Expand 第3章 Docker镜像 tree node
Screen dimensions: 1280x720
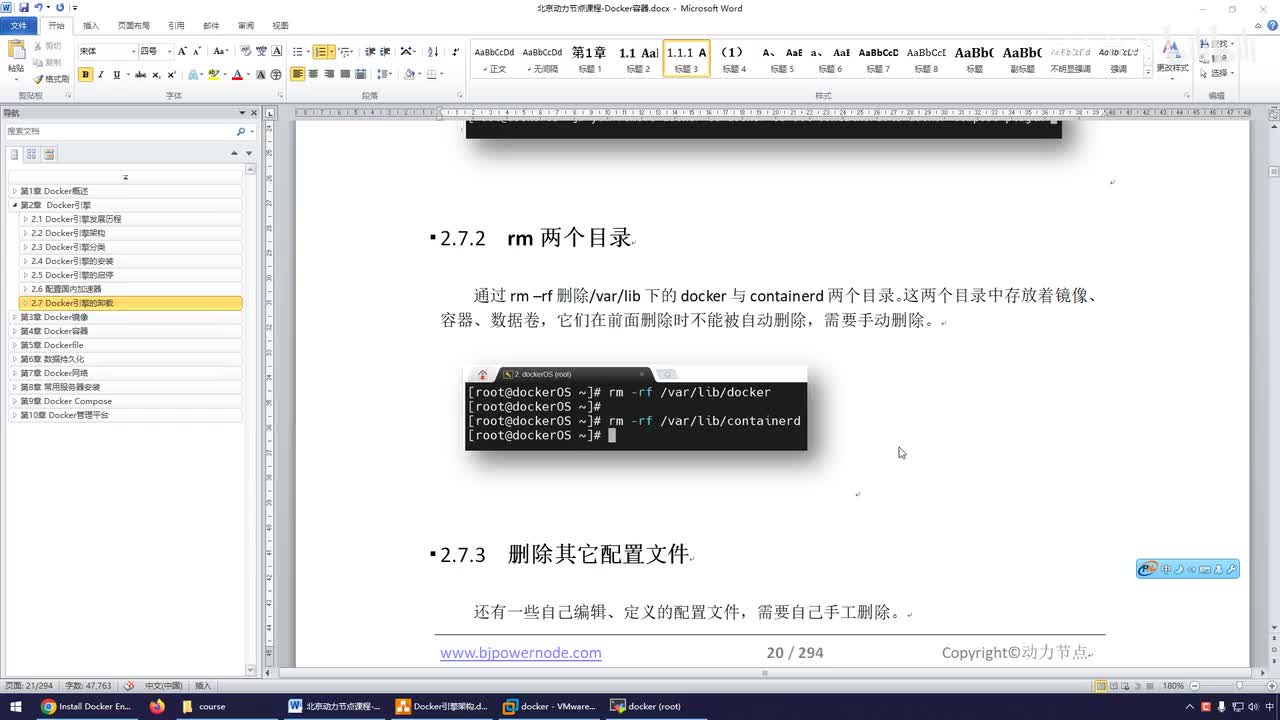tap(14, 317)
